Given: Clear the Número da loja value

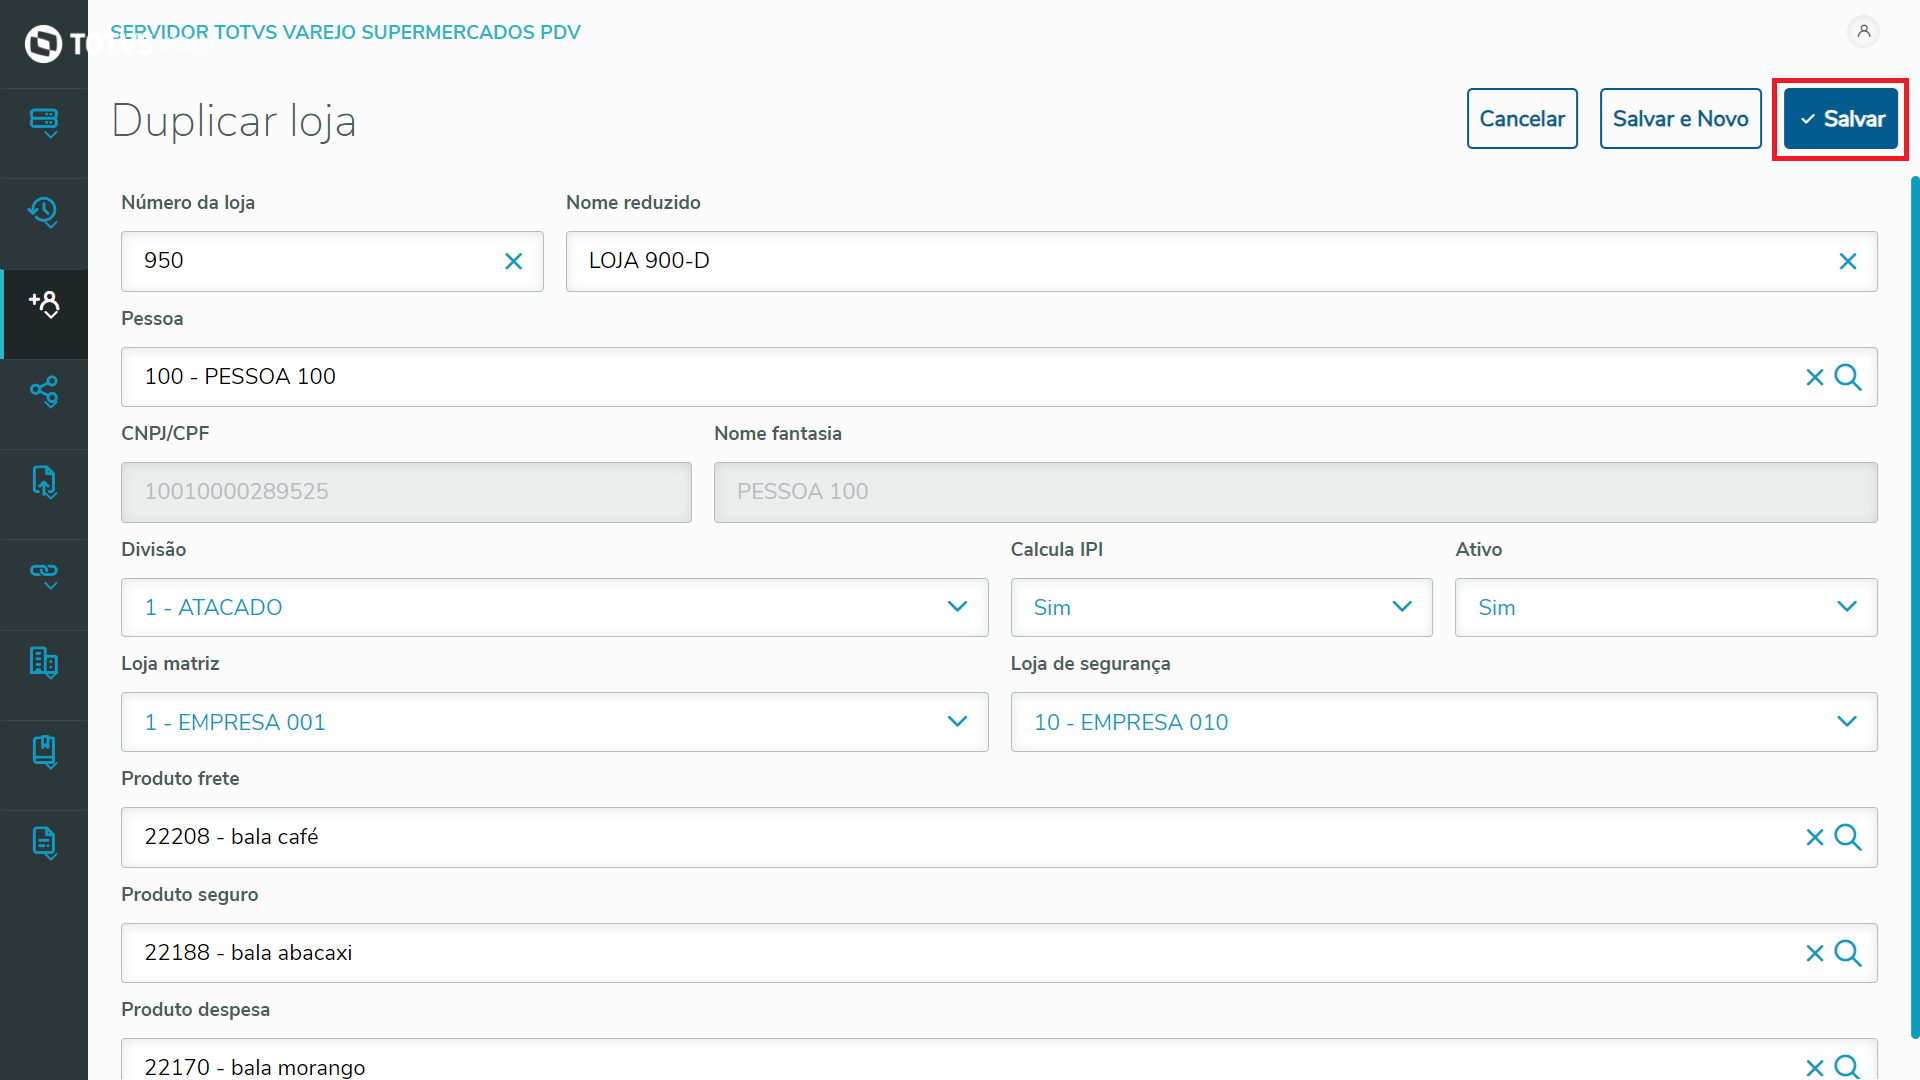Looking at the screenshot, I should click(513, 261).
